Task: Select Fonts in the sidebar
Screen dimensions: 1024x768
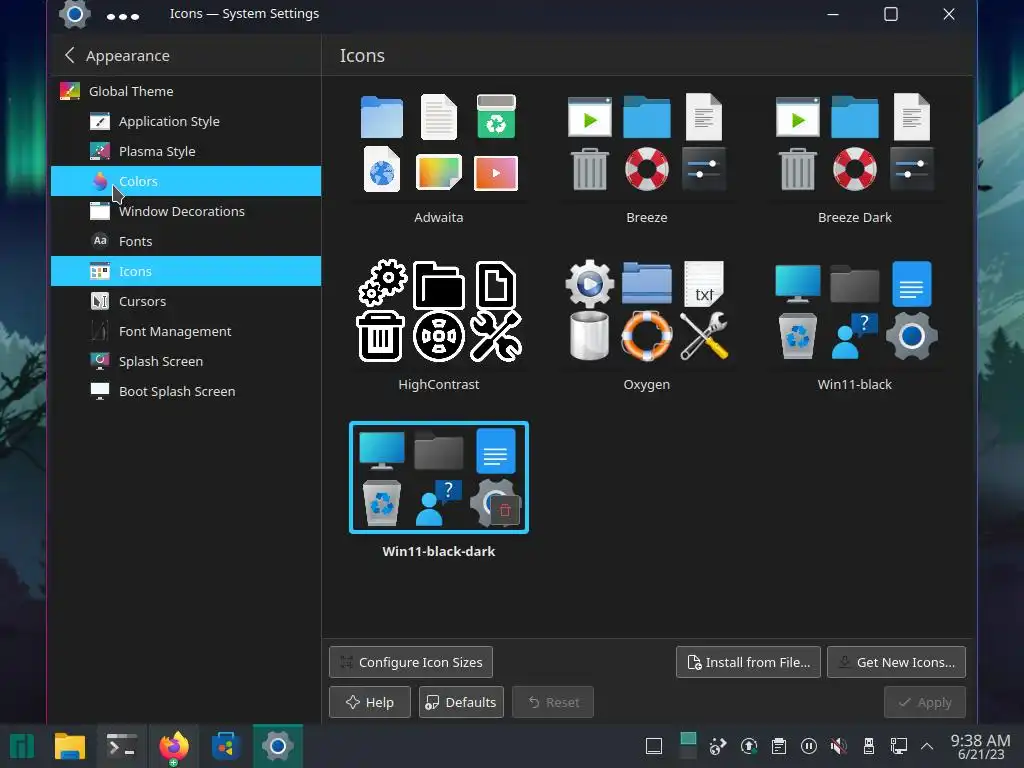Action: [x=186, y=241]
